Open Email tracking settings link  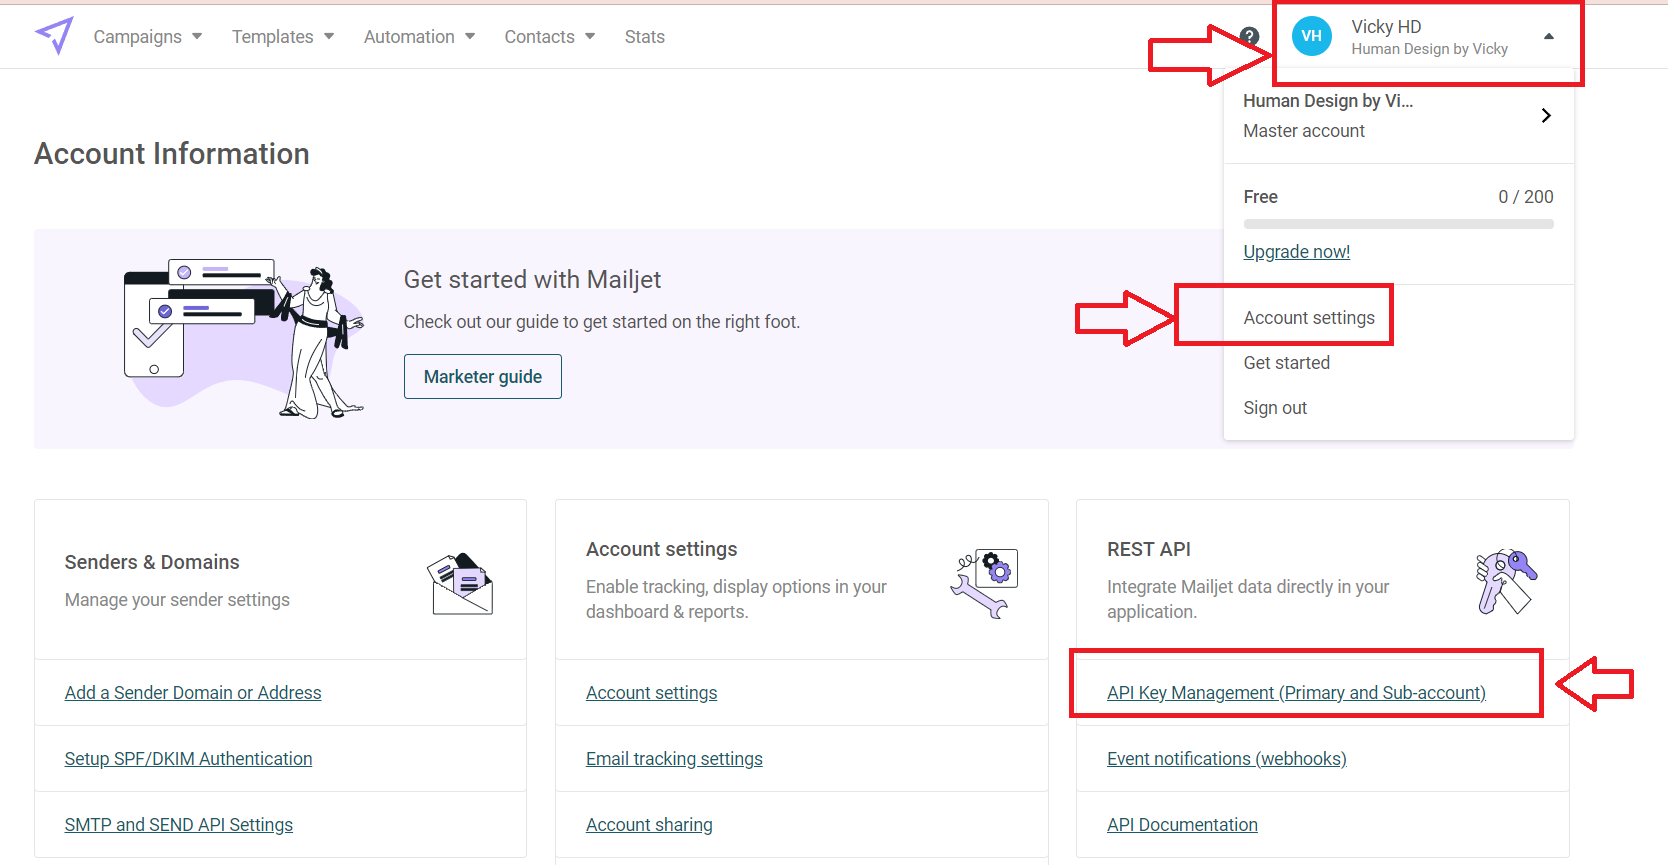pos(674,759)
